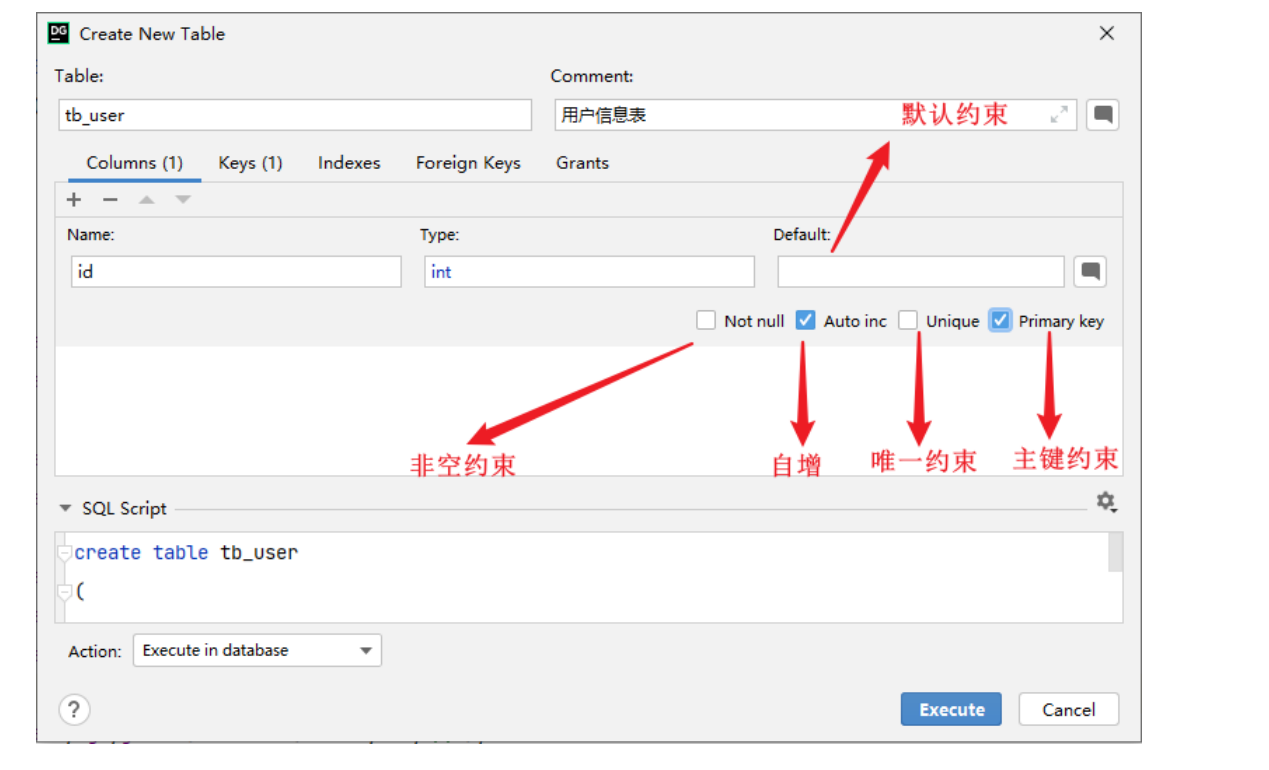Viewport: 1269px width, 770px height.
Task: Fold the create table statement in the SQL script
Action: (65, 553)
